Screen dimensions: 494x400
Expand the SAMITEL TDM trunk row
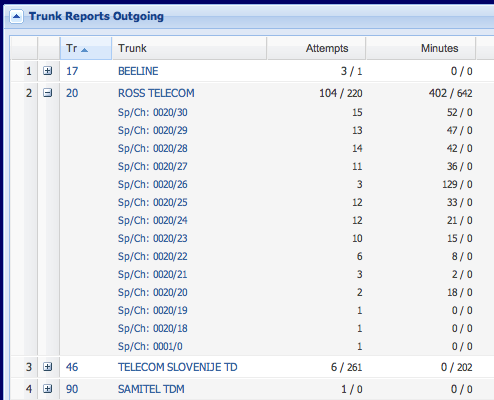pos(48,389)
